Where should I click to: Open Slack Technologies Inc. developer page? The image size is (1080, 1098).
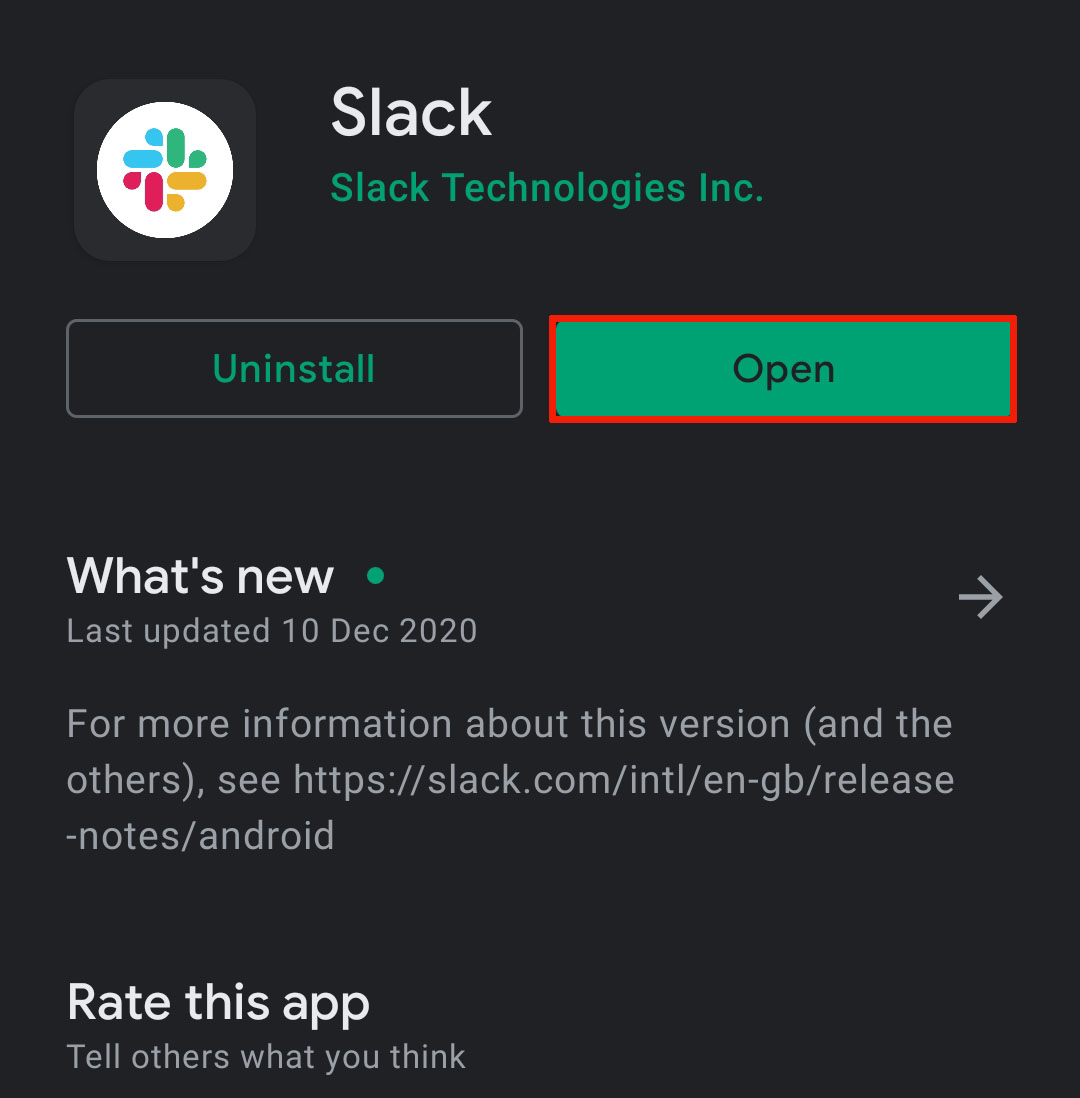pos(547,187)
